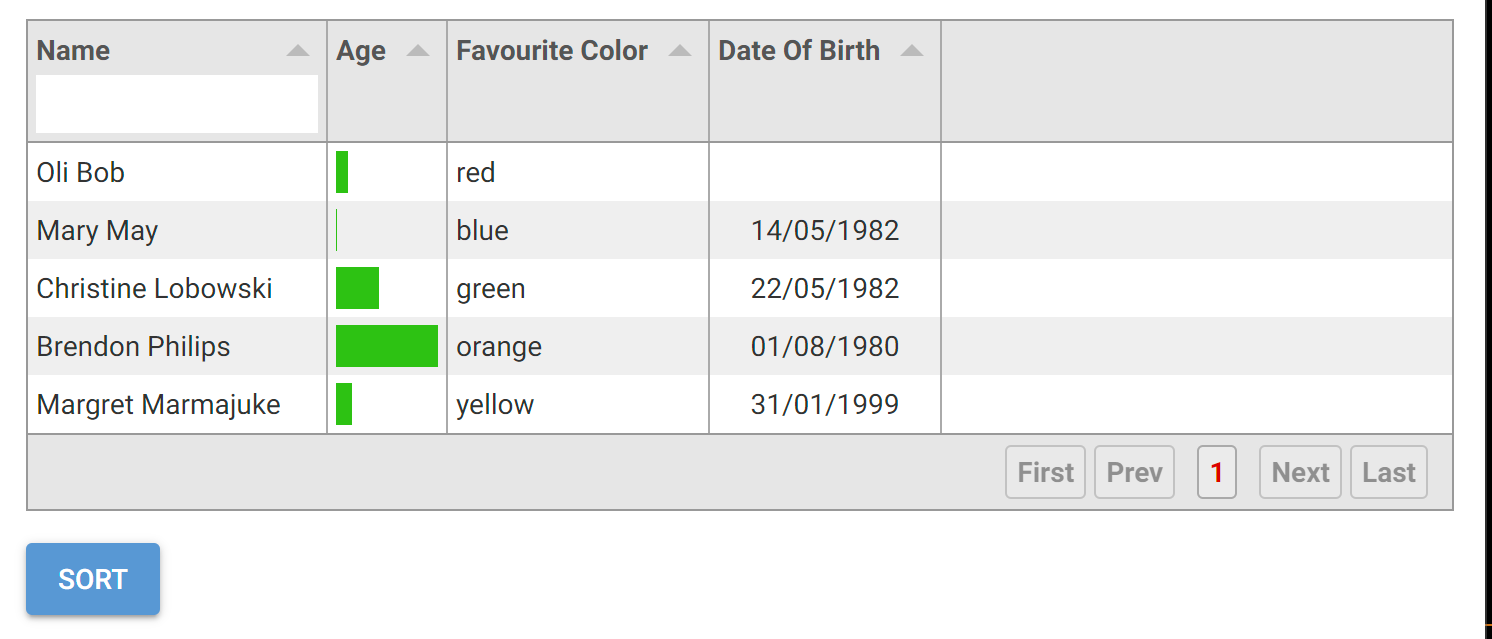Click the 31/01/1999 date cell
1492x639 pixels.
824,405
